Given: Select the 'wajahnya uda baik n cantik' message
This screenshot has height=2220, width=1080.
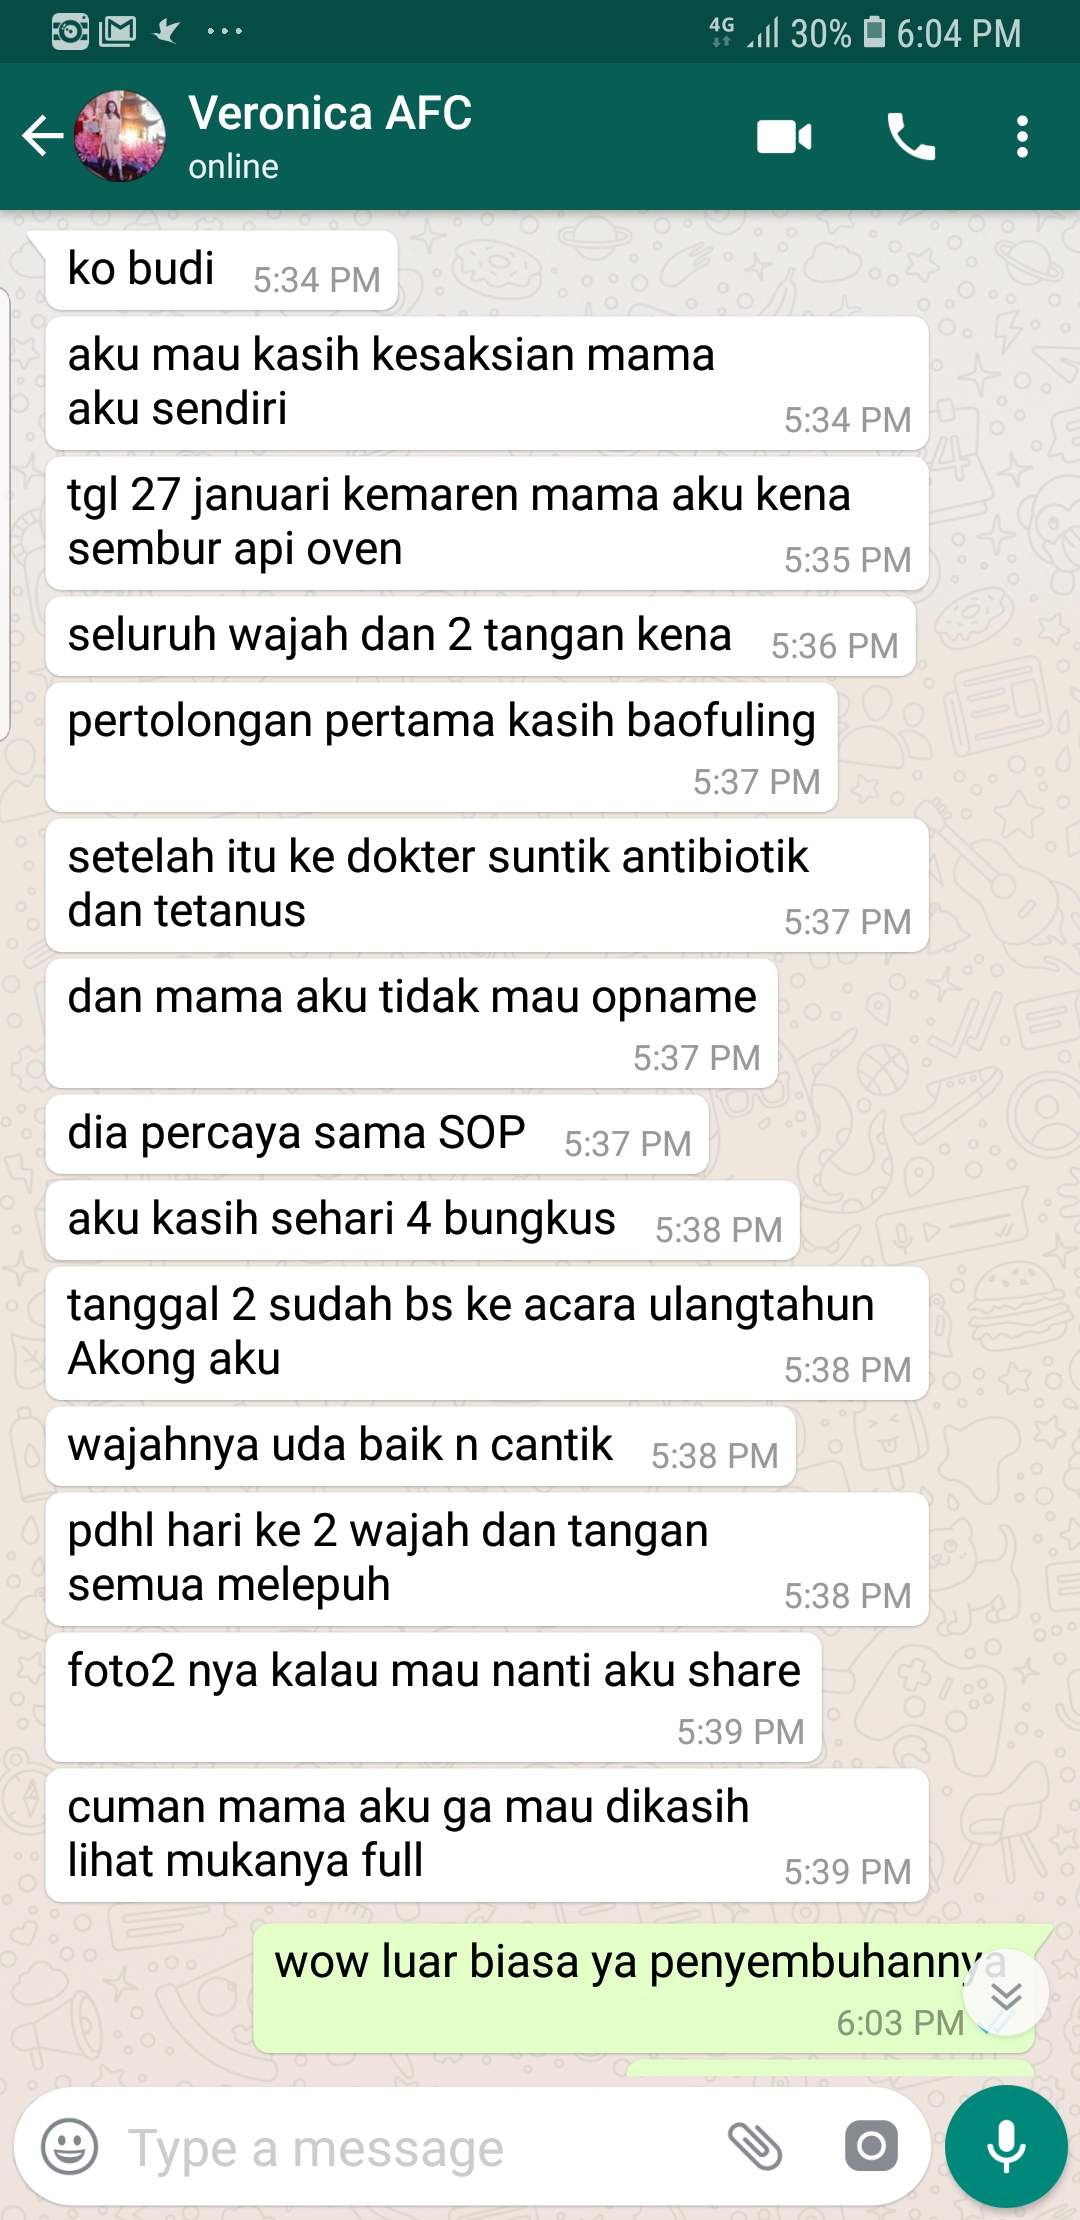Looking at the screenshot, I should (421, 1446).
